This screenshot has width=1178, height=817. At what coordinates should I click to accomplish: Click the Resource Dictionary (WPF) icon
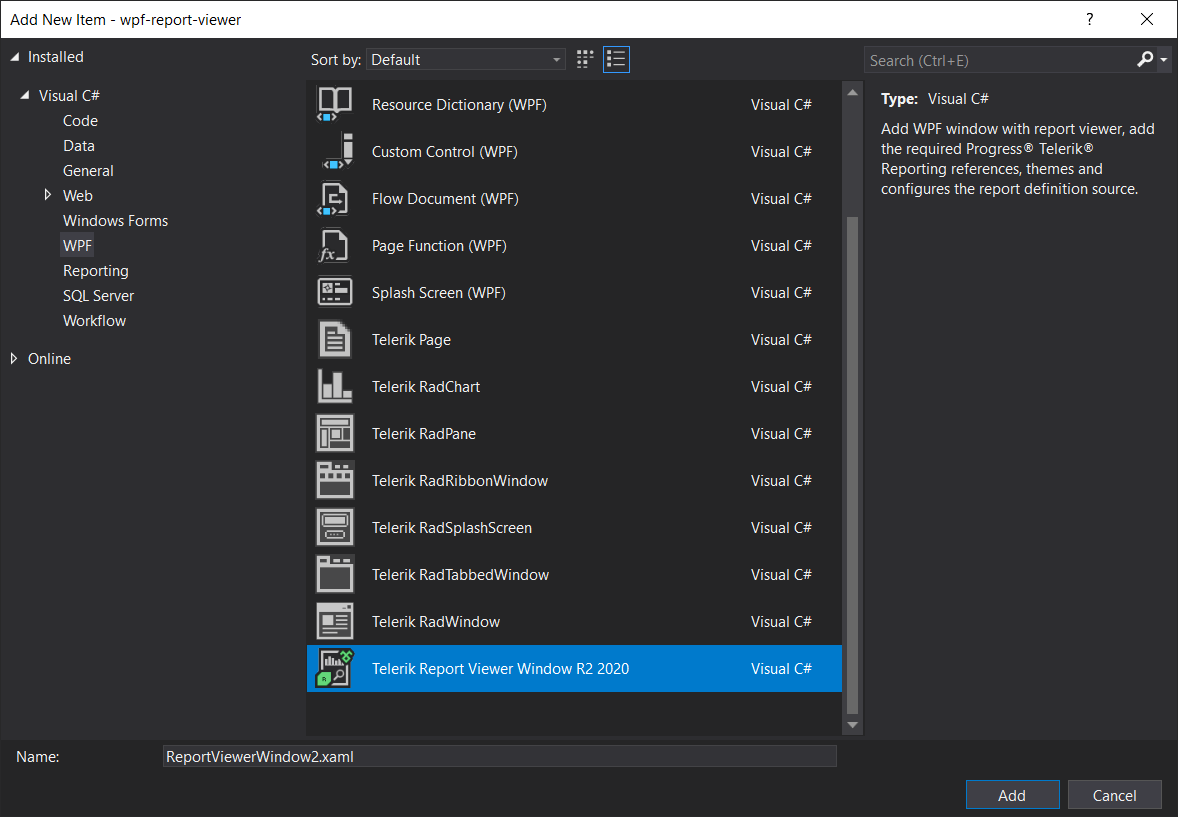(335, 104)
